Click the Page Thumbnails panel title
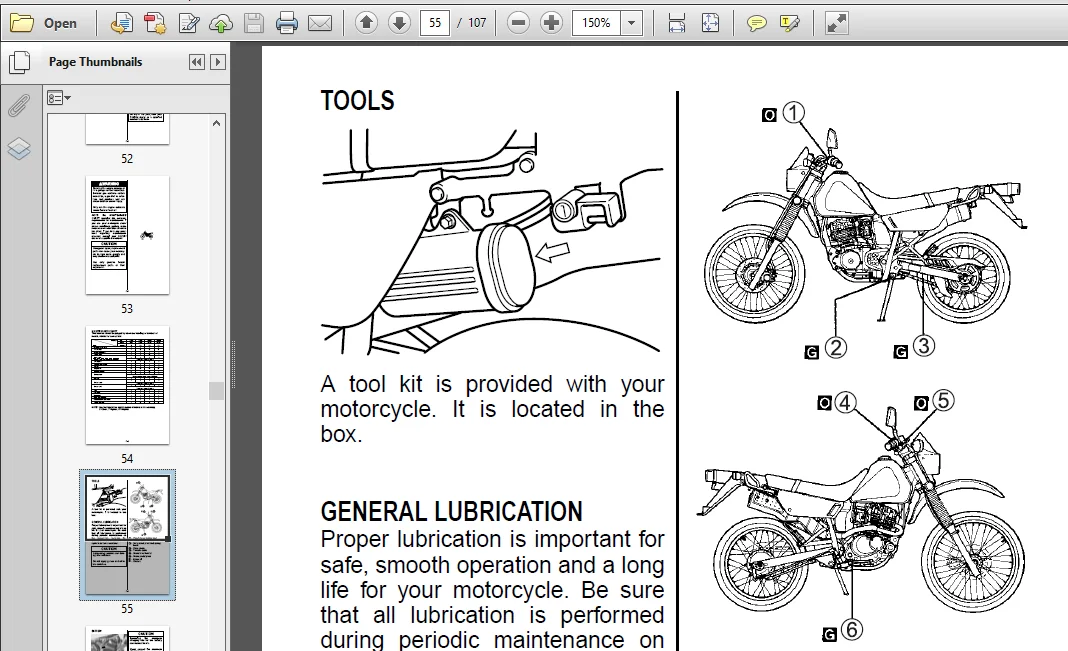1068x651 pixels. 95,62
